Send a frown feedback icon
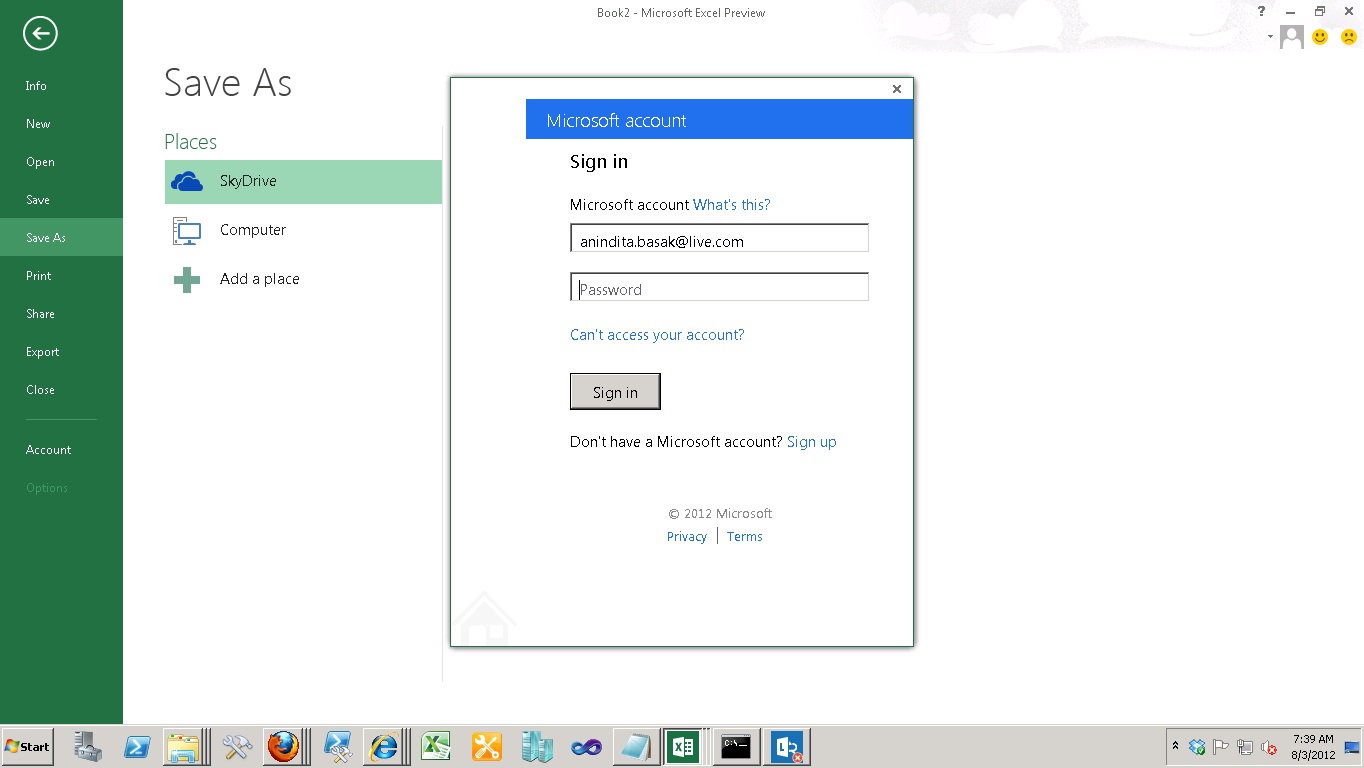The width and height of the screenshot is (1364, 768). click(x=1348, y=37)
